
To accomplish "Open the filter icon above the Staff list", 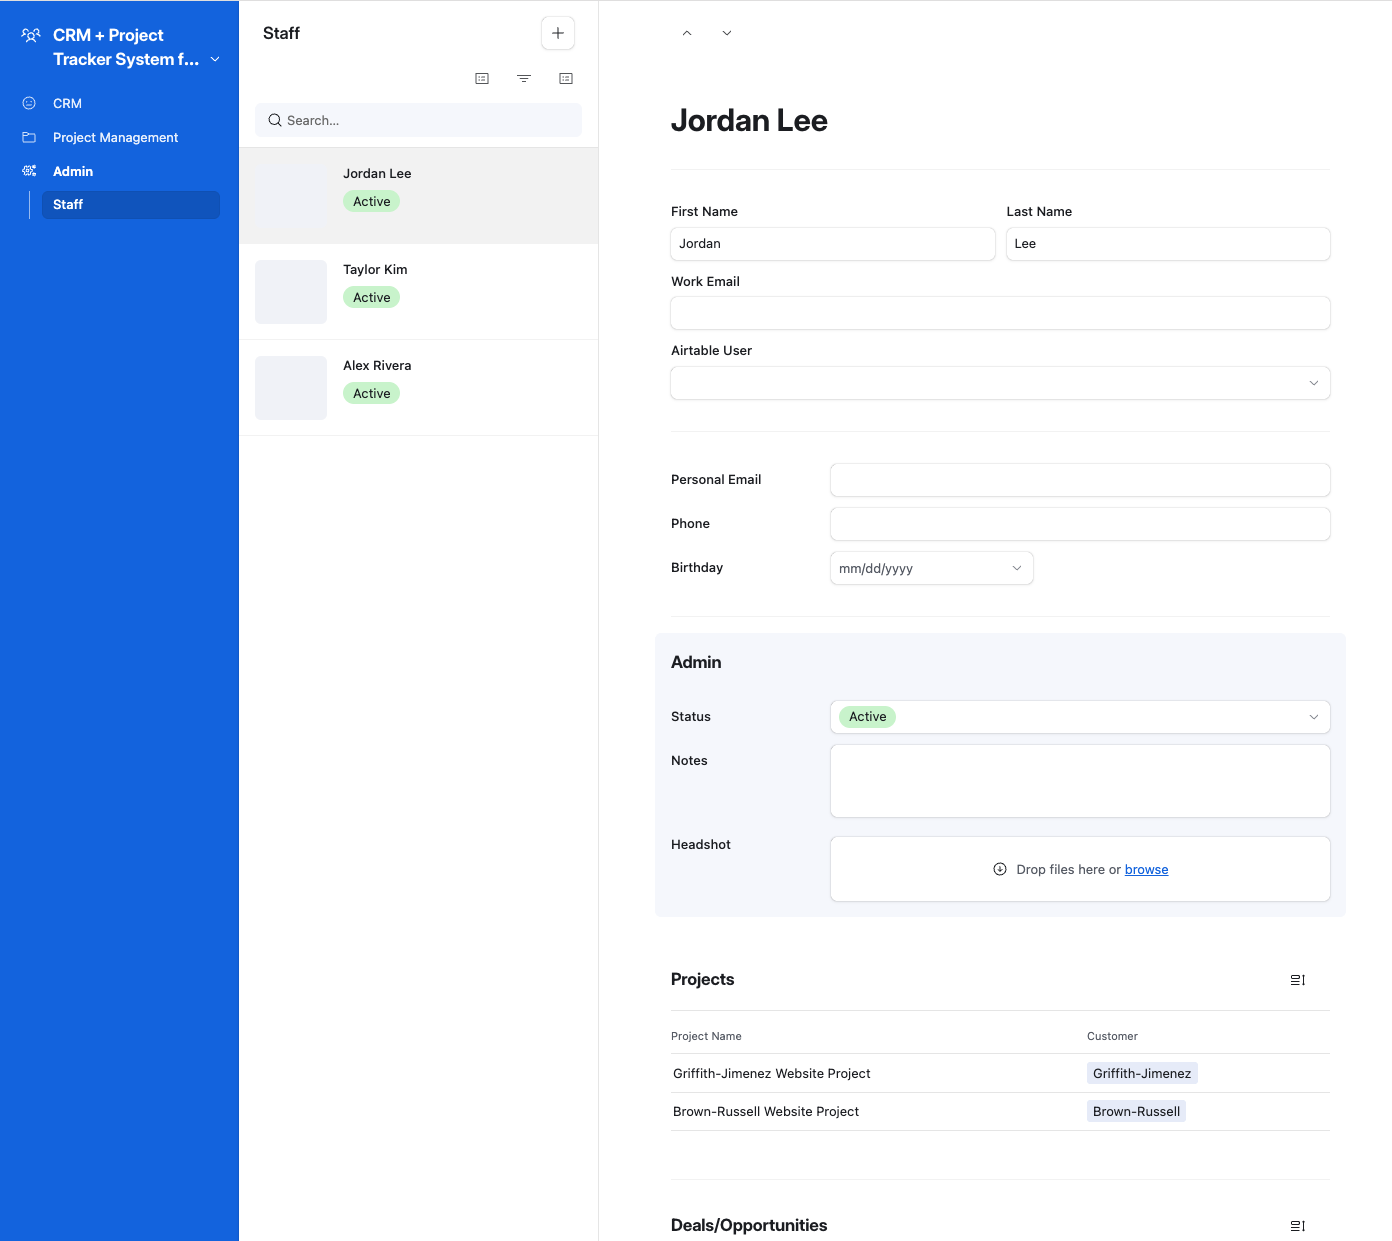I will [524, 78].
